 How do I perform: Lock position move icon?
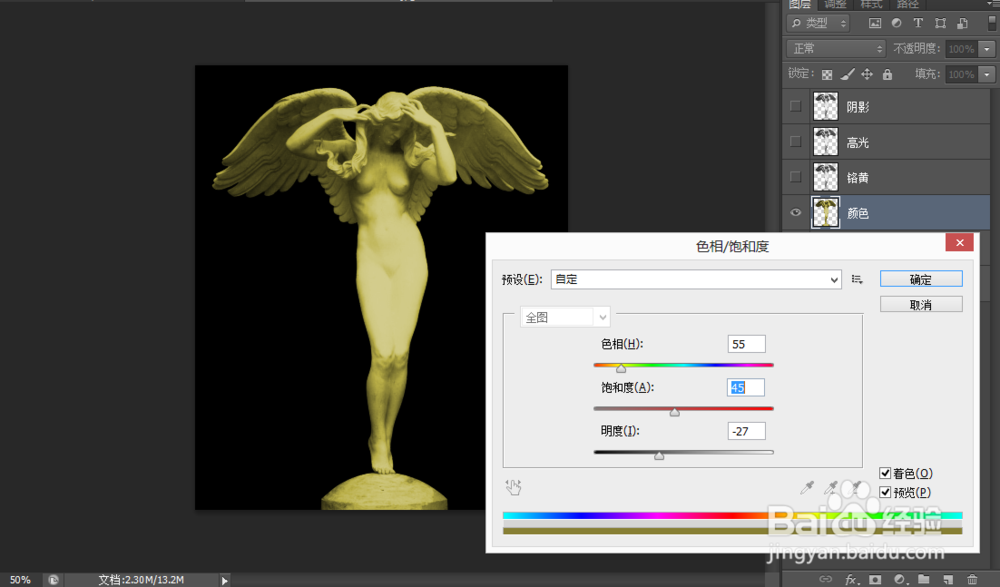point(867,75)
